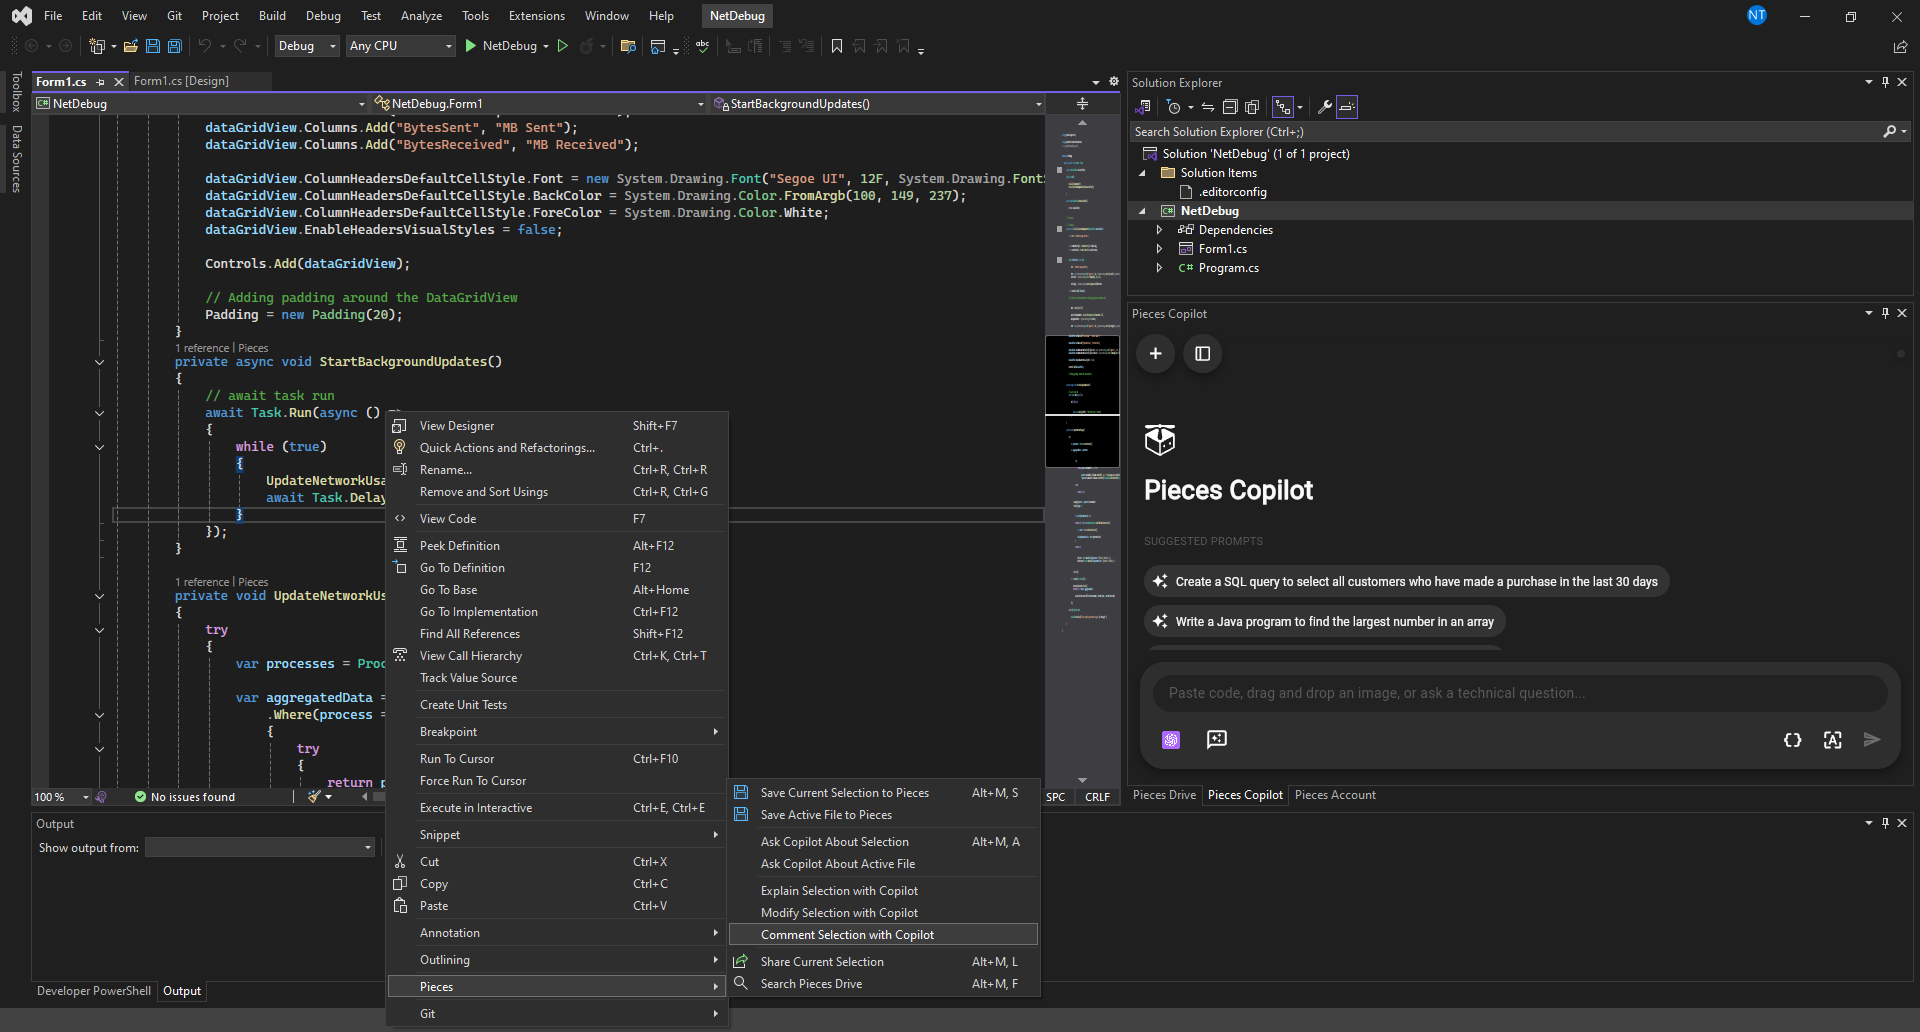Open the Debug configuration dropdown
Viewport: 1920px width, 1032px height.
(306, 46)
